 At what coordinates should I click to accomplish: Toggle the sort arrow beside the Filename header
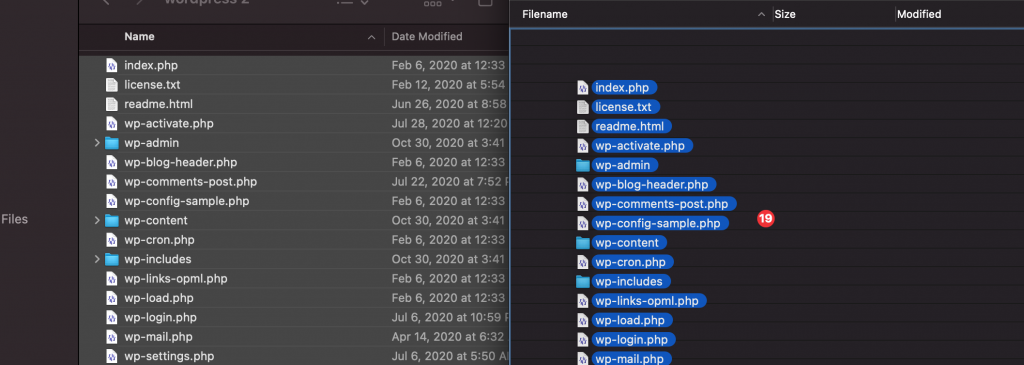tap(761, 14)
